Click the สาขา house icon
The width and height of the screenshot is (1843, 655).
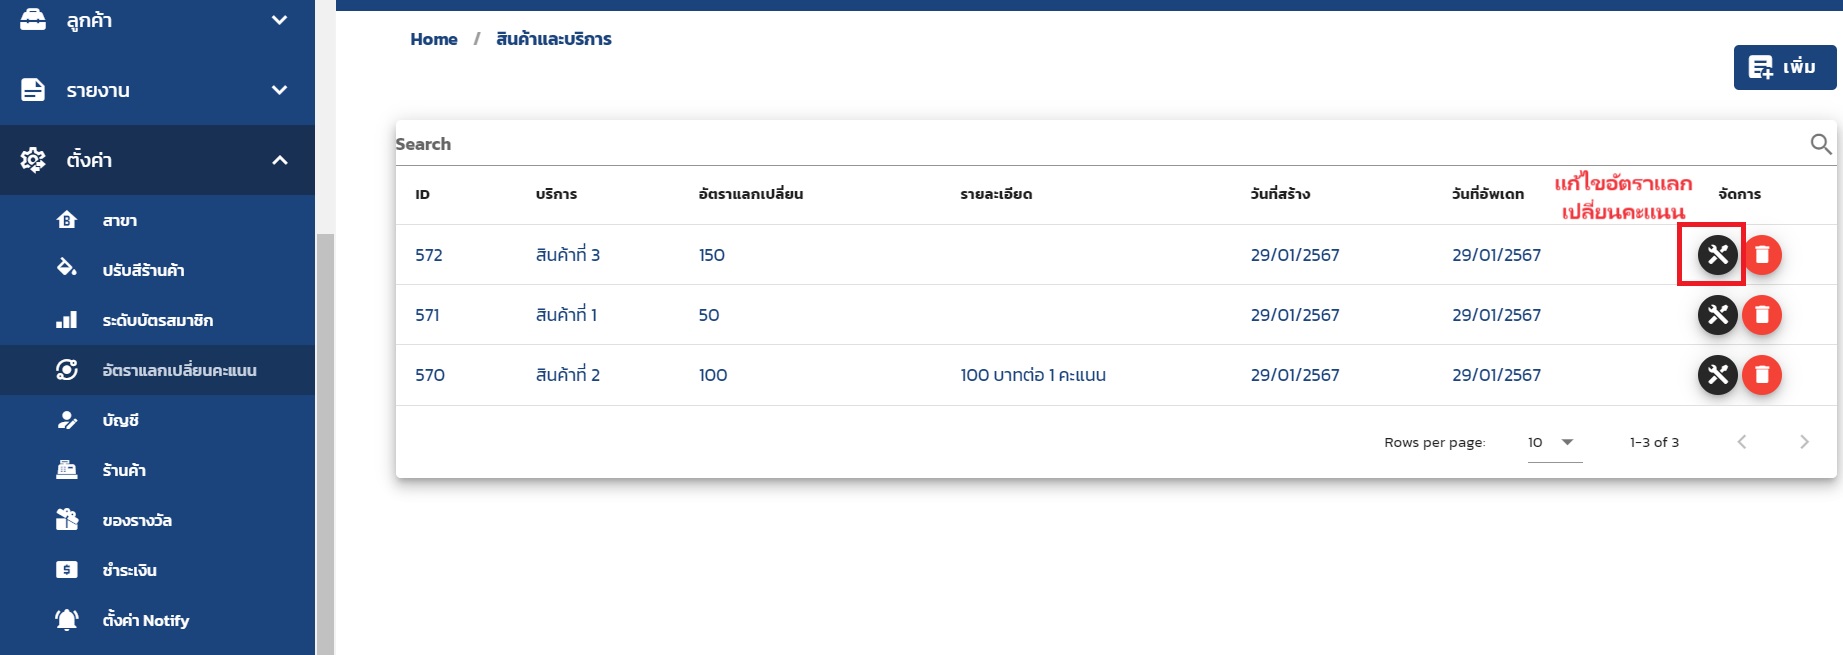pos(67,220)
